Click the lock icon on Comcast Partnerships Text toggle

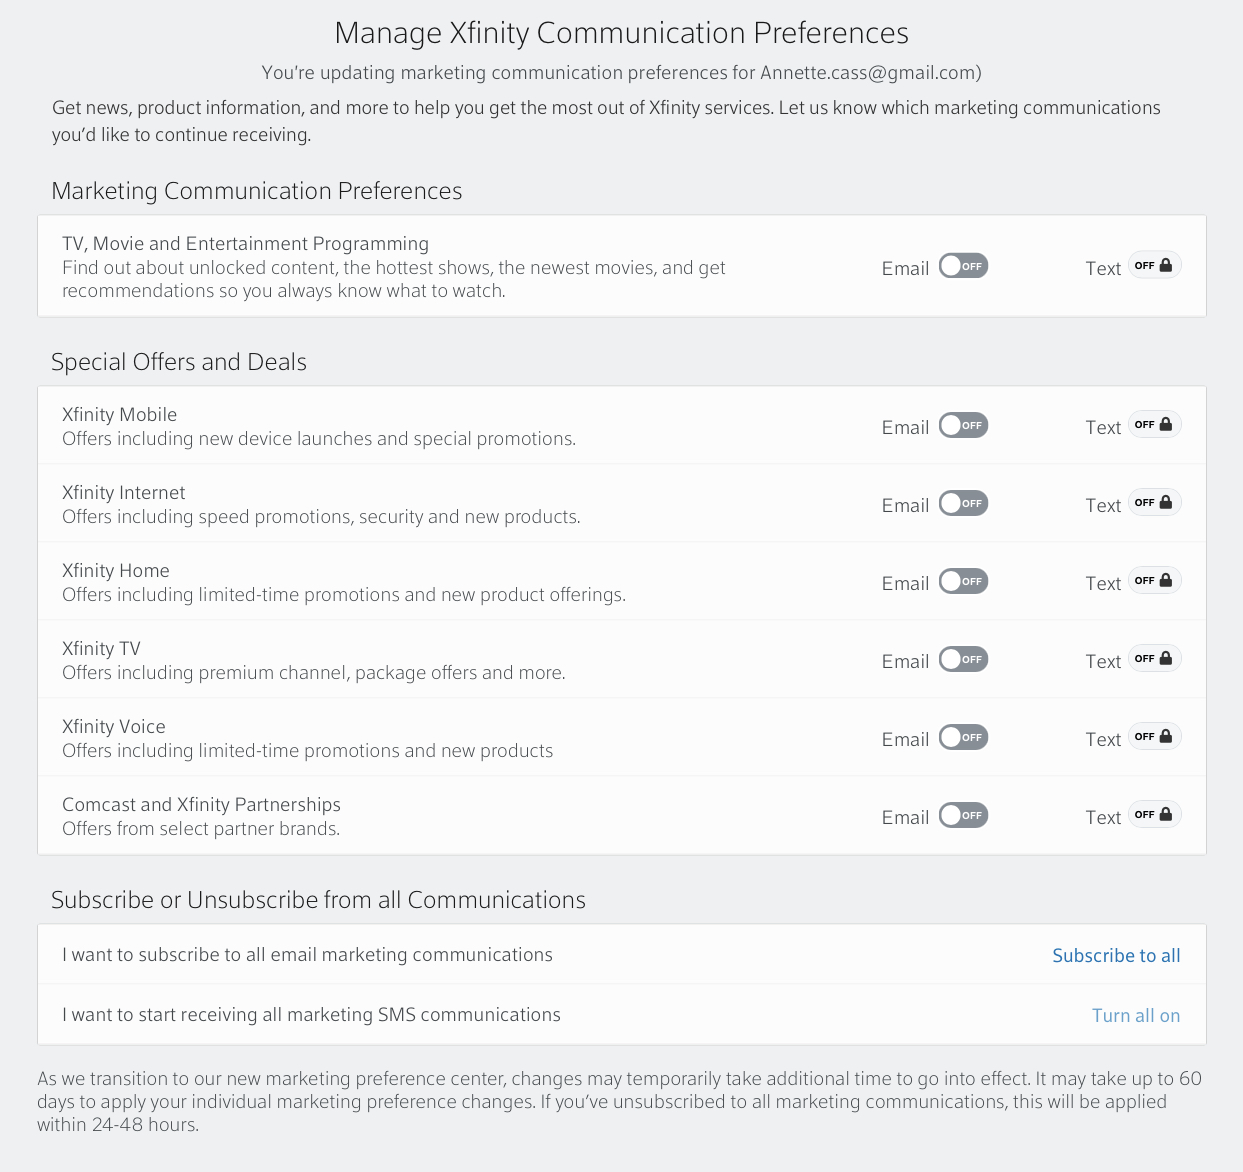[x=1166, y=813]
